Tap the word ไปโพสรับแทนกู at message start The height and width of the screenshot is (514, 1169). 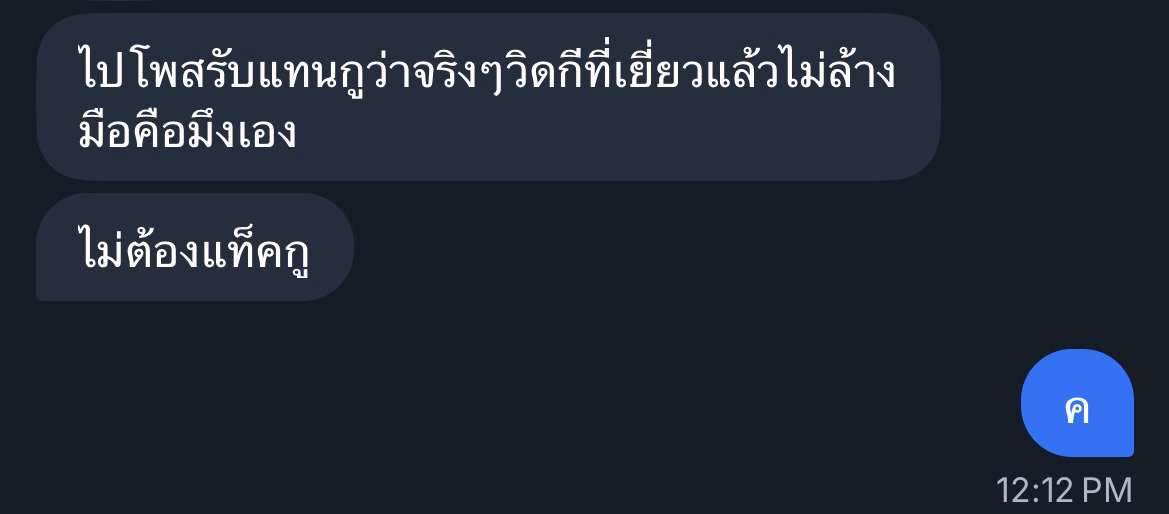[x=215, y=75]
